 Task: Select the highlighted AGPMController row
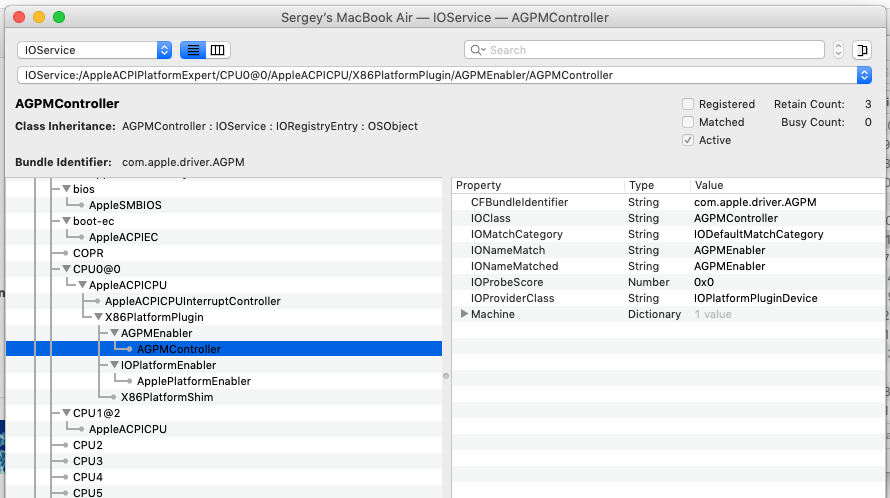tap(224, 349)
